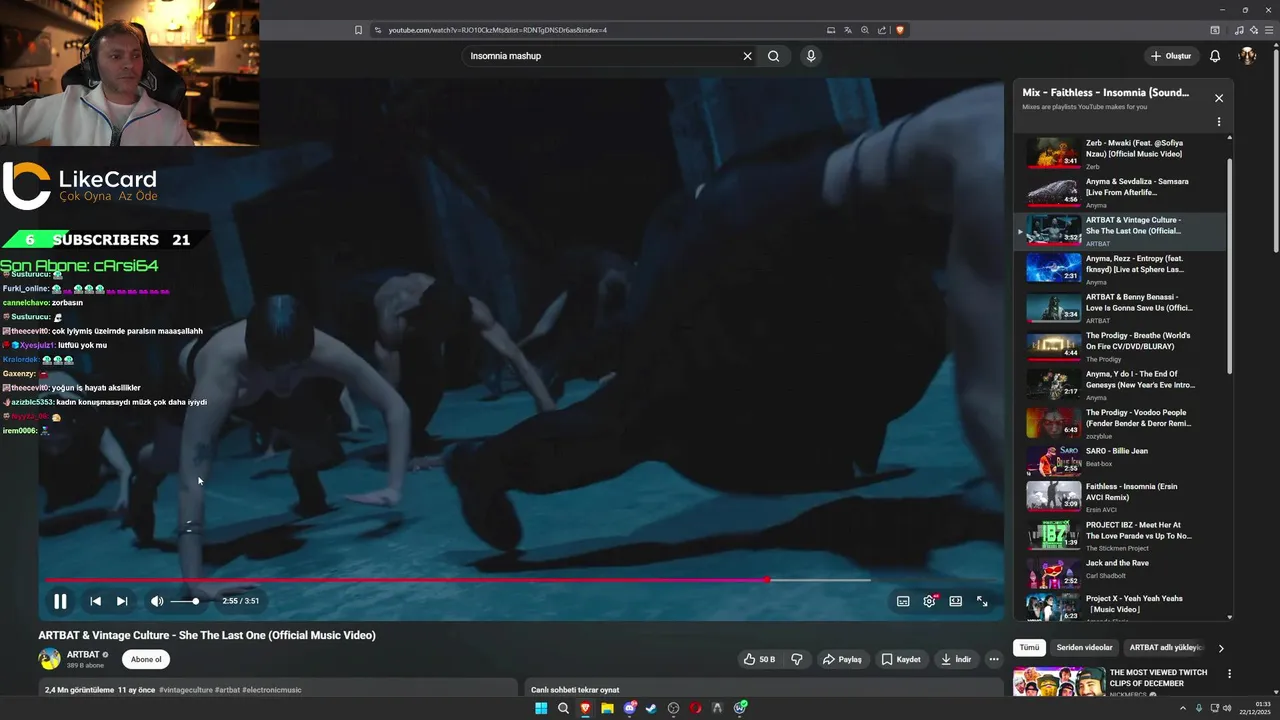This screenshot has width=1280, height=720.
Task: Play Anyma & Sevdaliza - Samsara from the mix
Action: [x=1120, y=193]
